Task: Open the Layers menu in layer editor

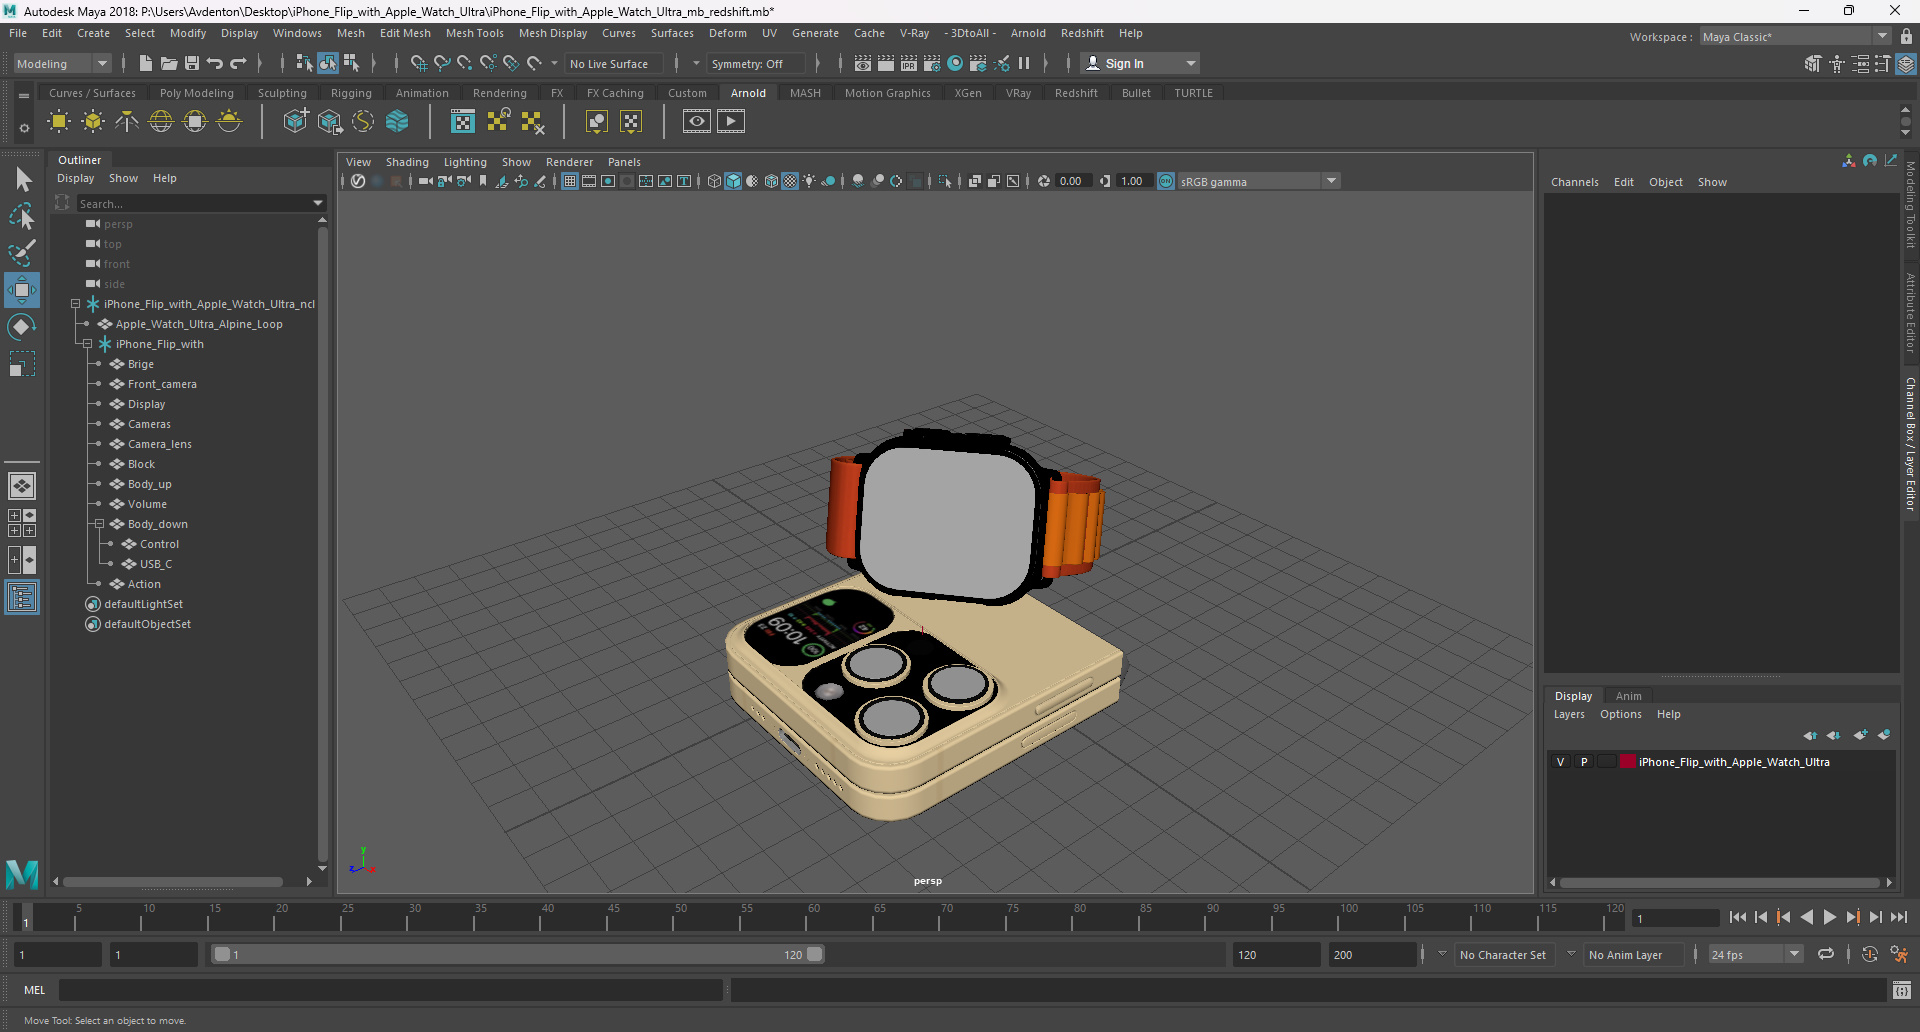Action: 1569,714
